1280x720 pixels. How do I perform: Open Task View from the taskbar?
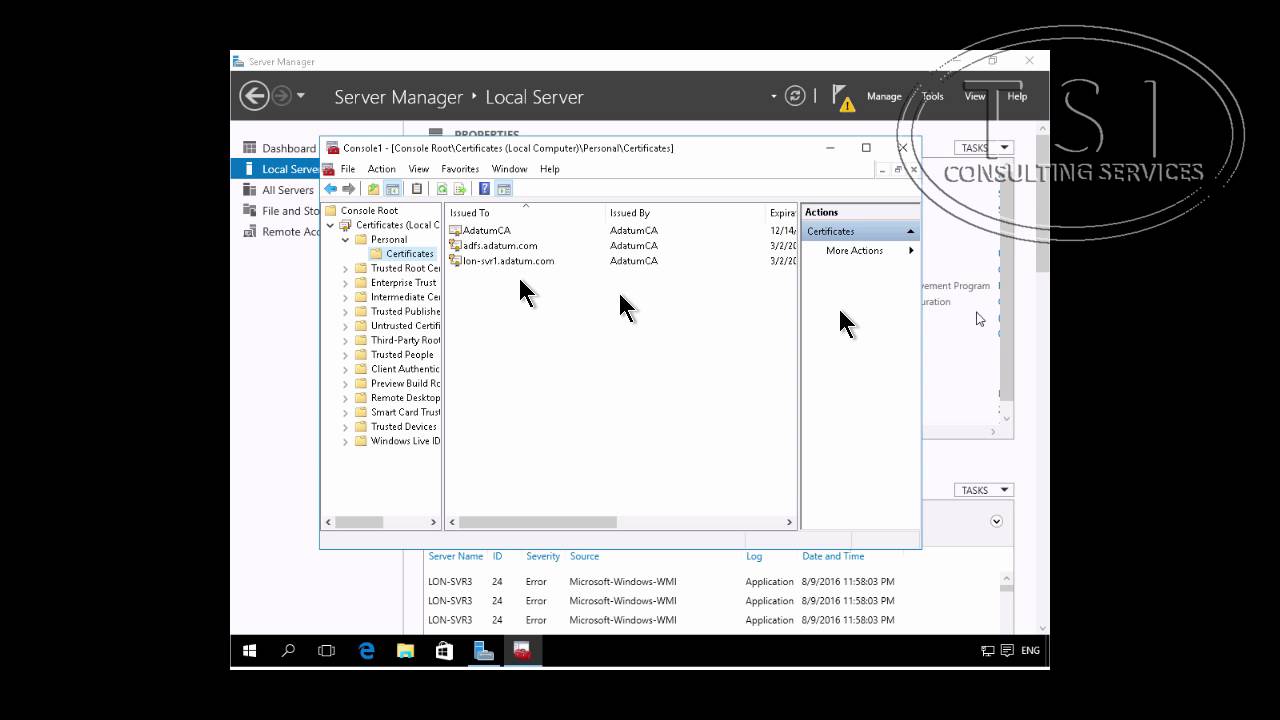coord(326,651)
